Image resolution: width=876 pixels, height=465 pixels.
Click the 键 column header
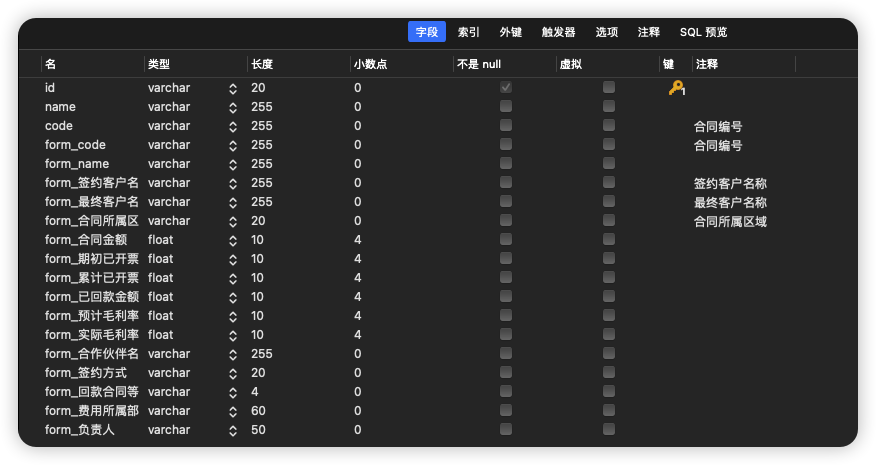tap(668, 64)
